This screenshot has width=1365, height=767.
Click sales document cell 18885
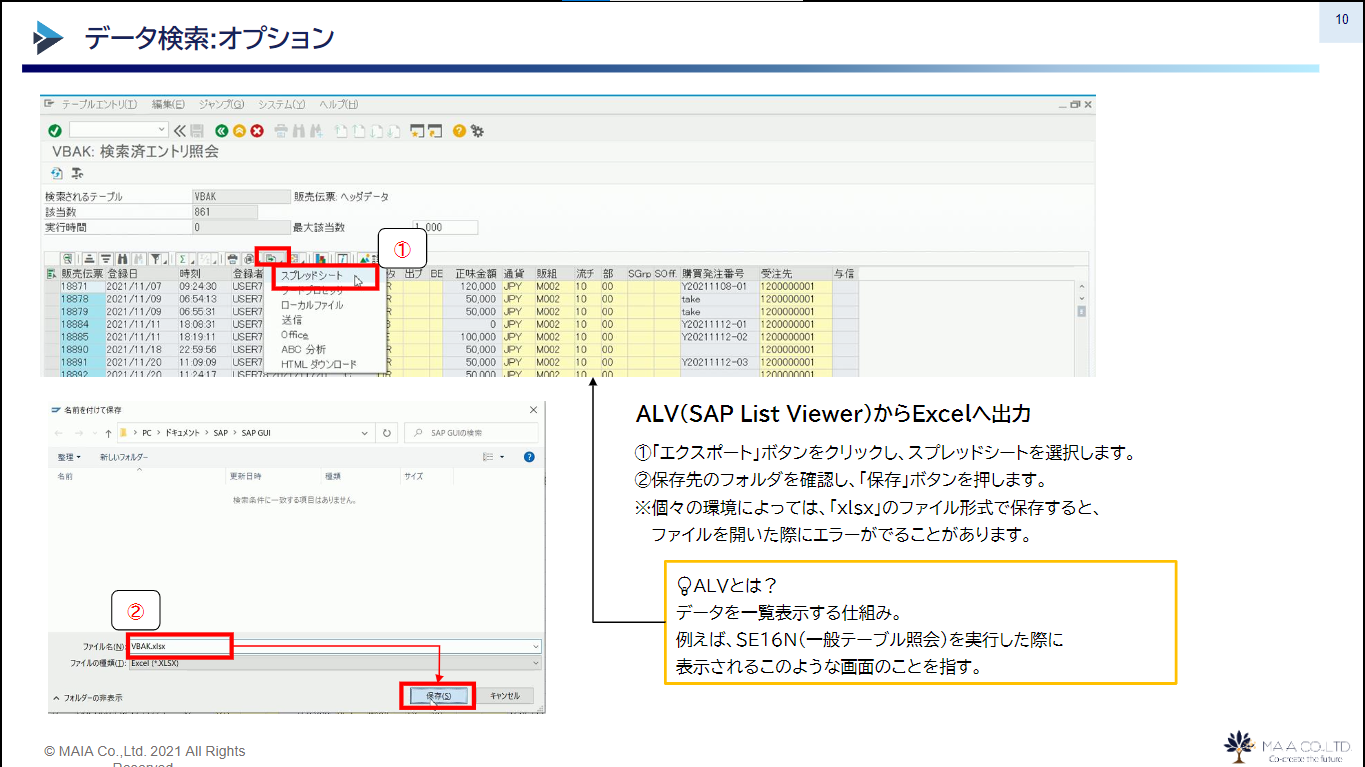click(x=81, y=337)
